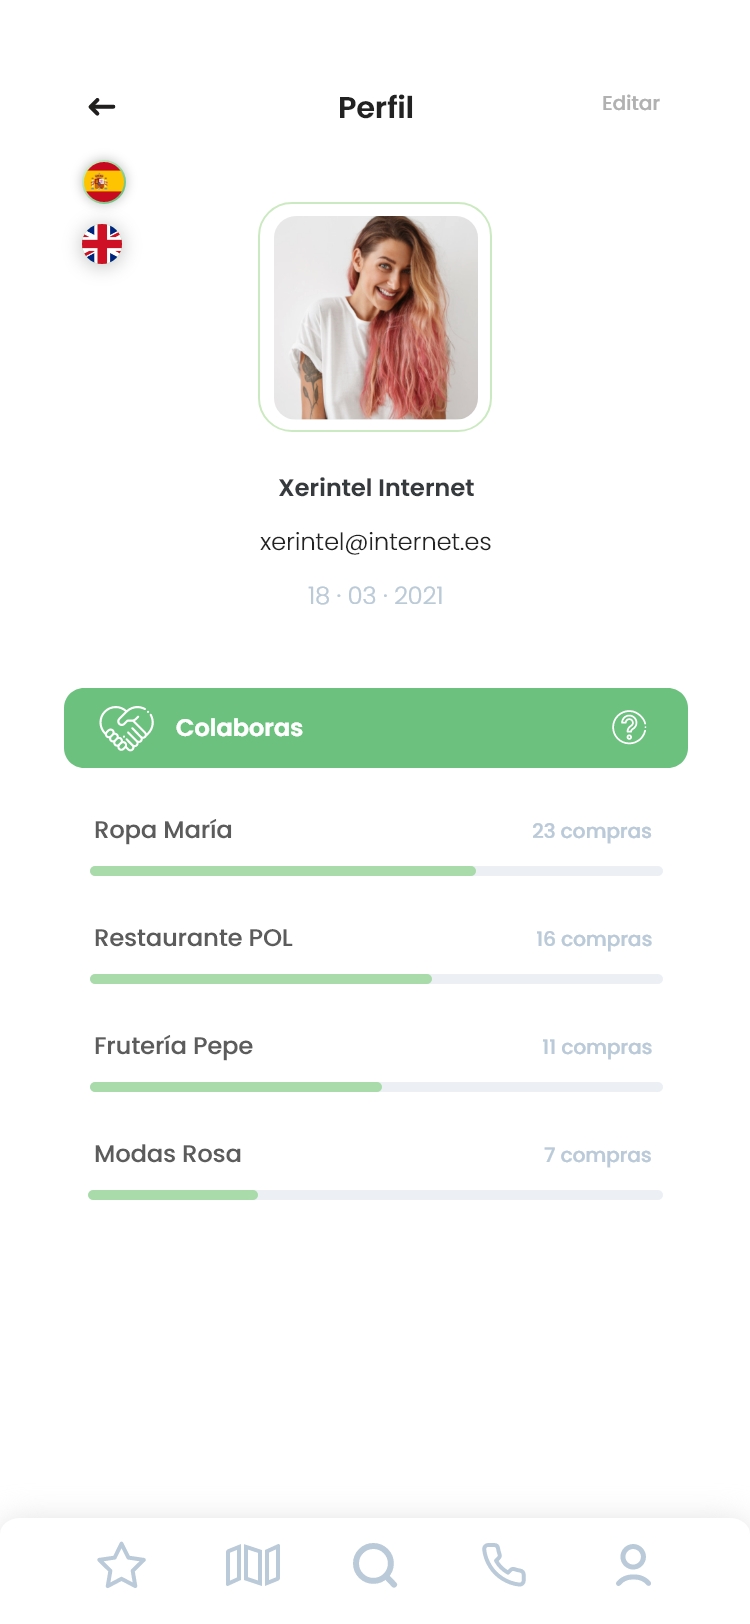Image resolution: width=750 pixels, height=1624 pixels.
Task: Select the Restaurante POL entry
Action: point(193,938)
